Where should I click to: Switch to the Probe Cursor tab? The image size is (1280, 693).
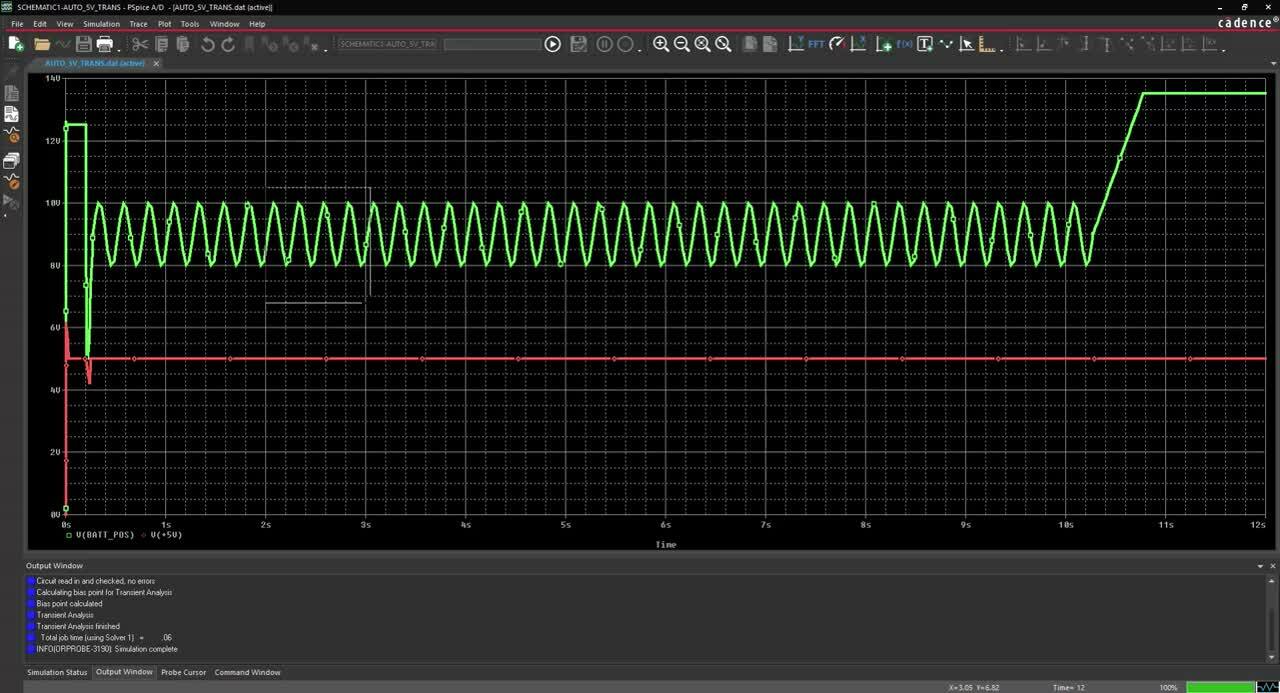coord(183,672)
